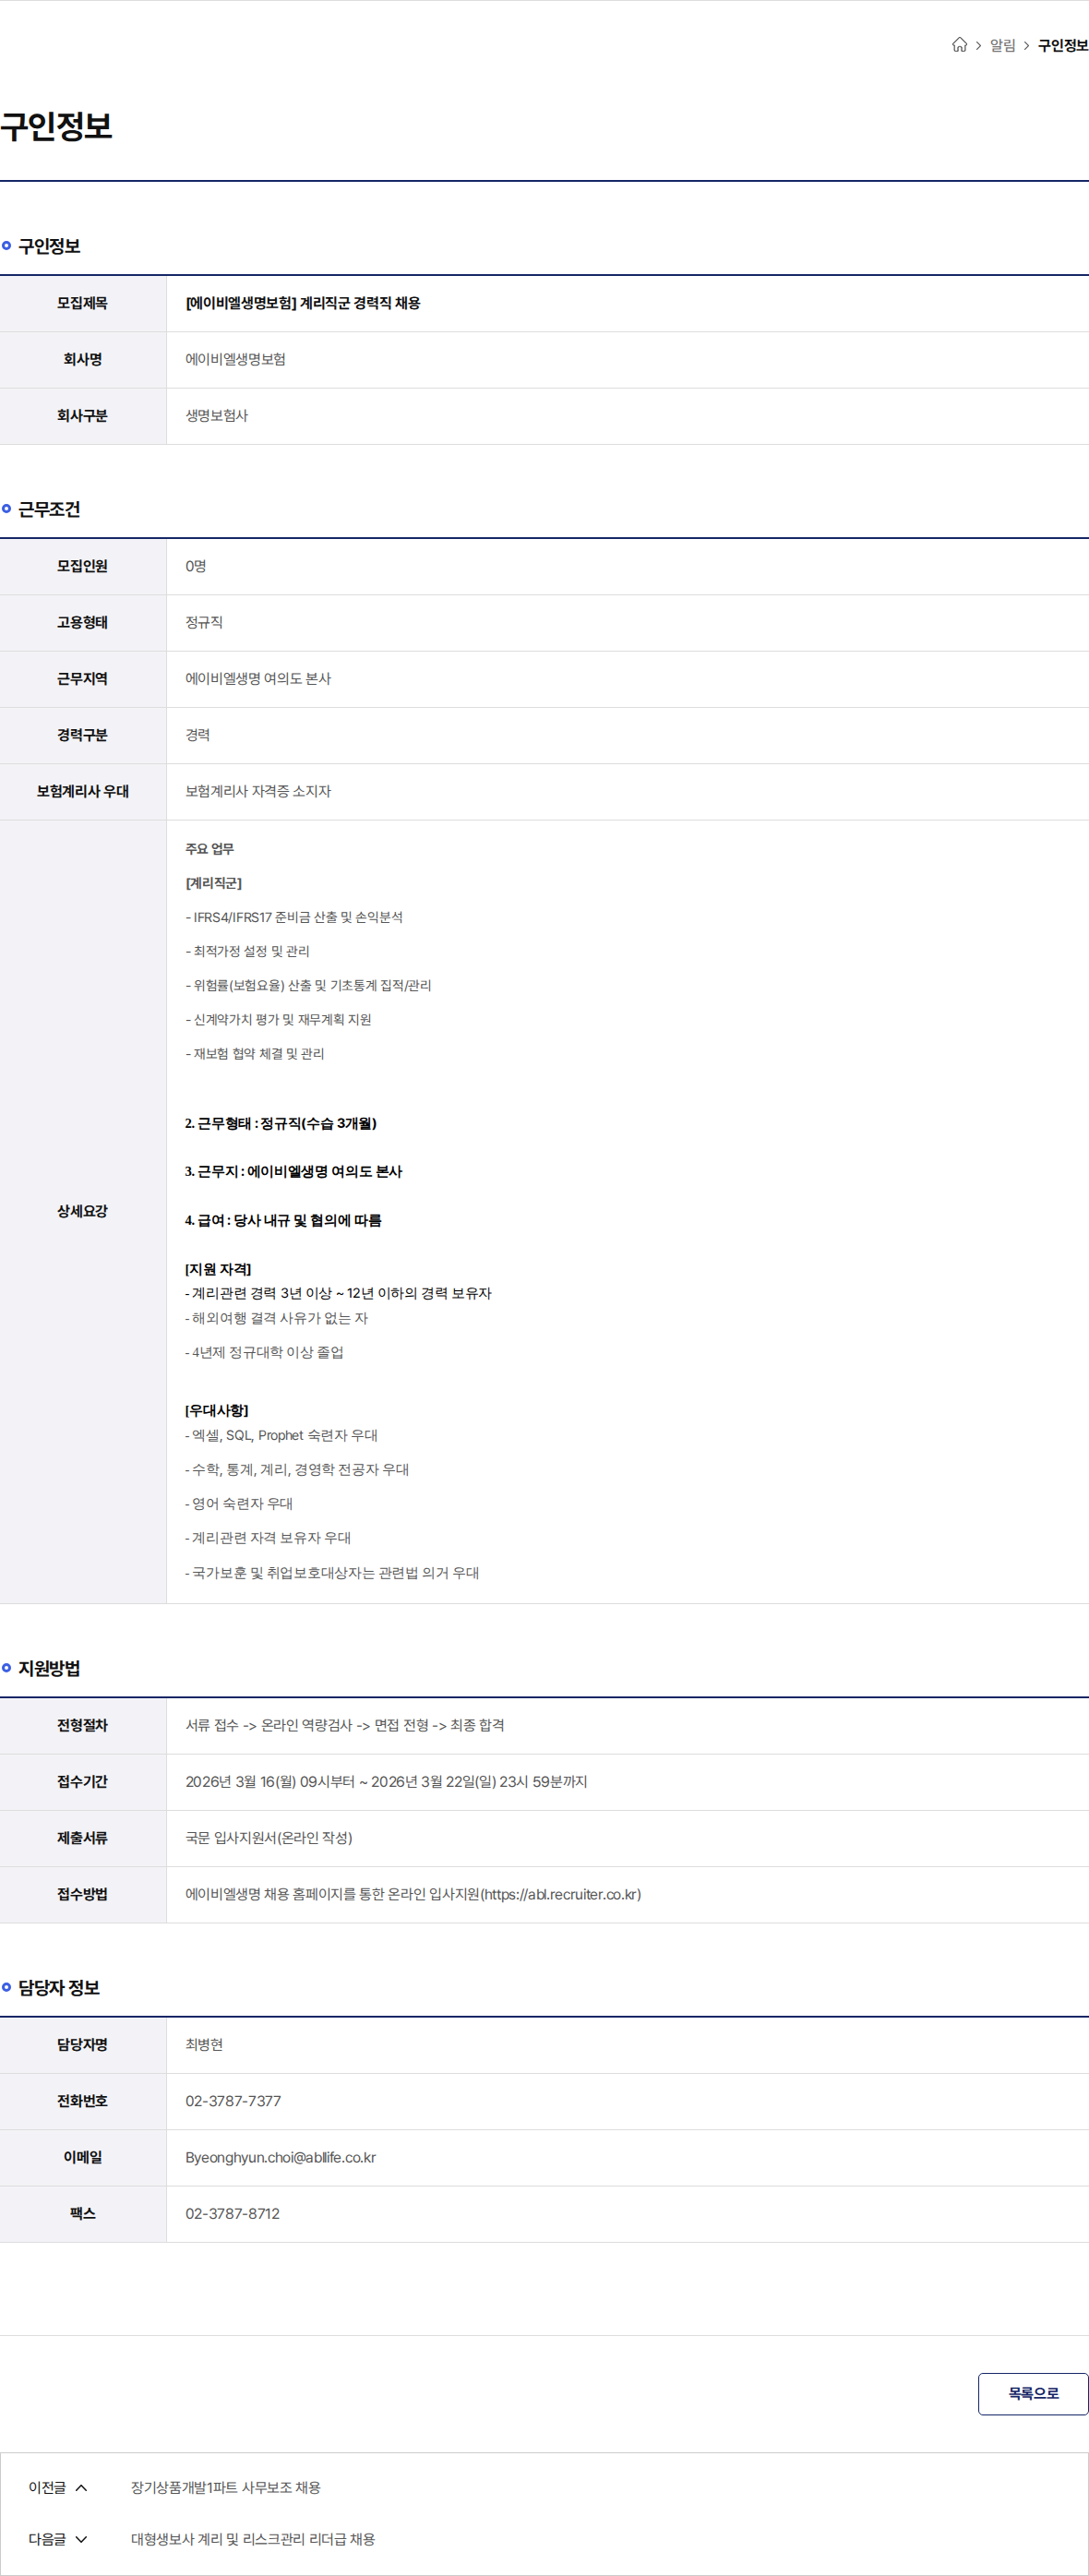Return to list with 목록으로 button
This screenshot has height=2576, width=1089.
coord(1033,2393)
